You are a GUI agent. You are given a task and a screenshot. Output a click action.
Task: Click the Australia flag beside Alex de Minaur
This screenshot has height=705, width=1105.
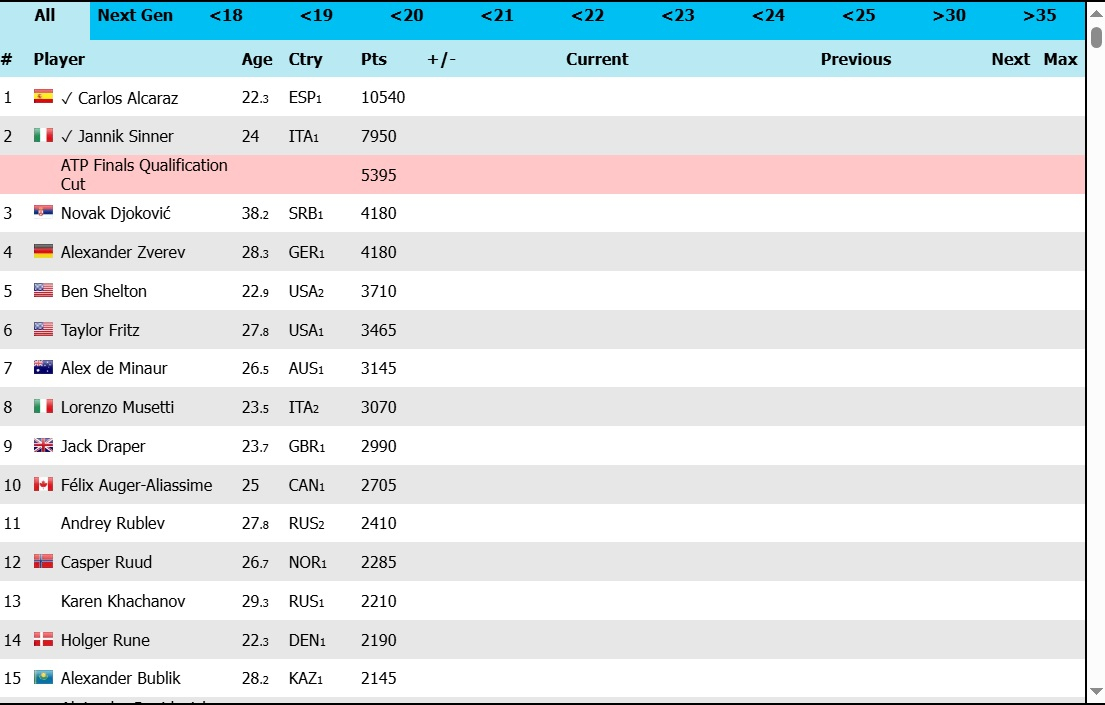pos(43,368)
